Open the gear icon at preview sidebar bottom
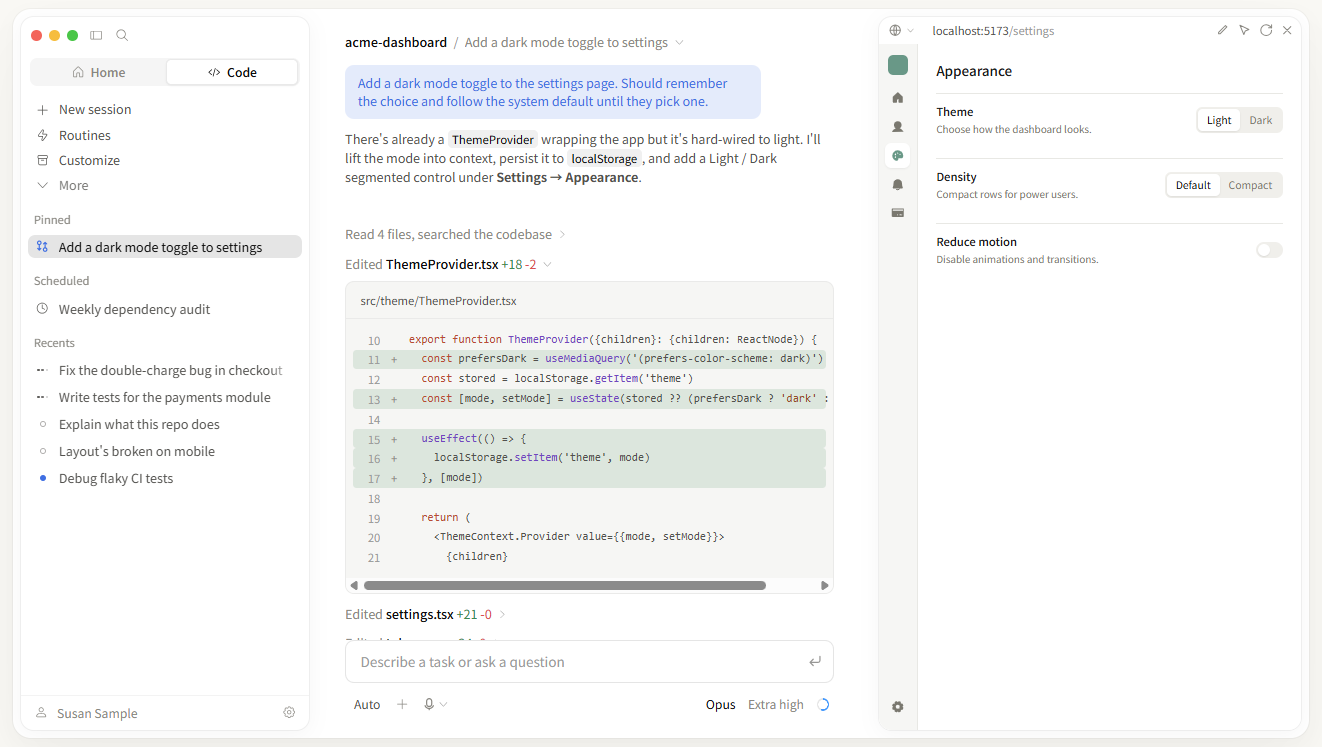 pyautogui.click(x=898, y=706)
